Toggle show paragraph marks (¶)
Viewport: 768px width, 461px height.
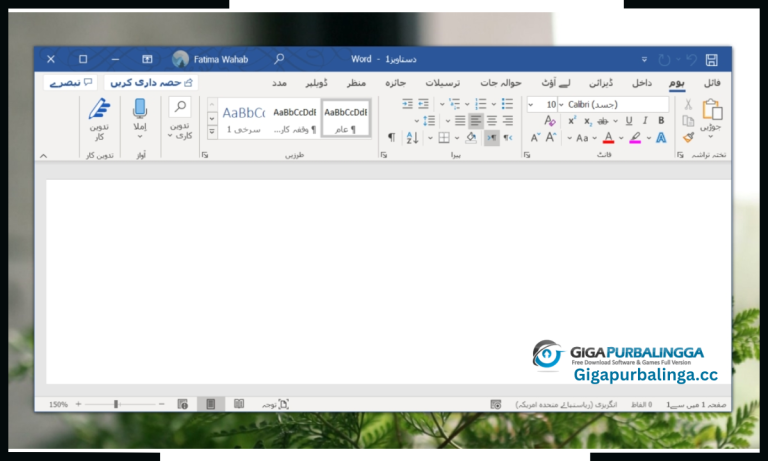[391, 137]
